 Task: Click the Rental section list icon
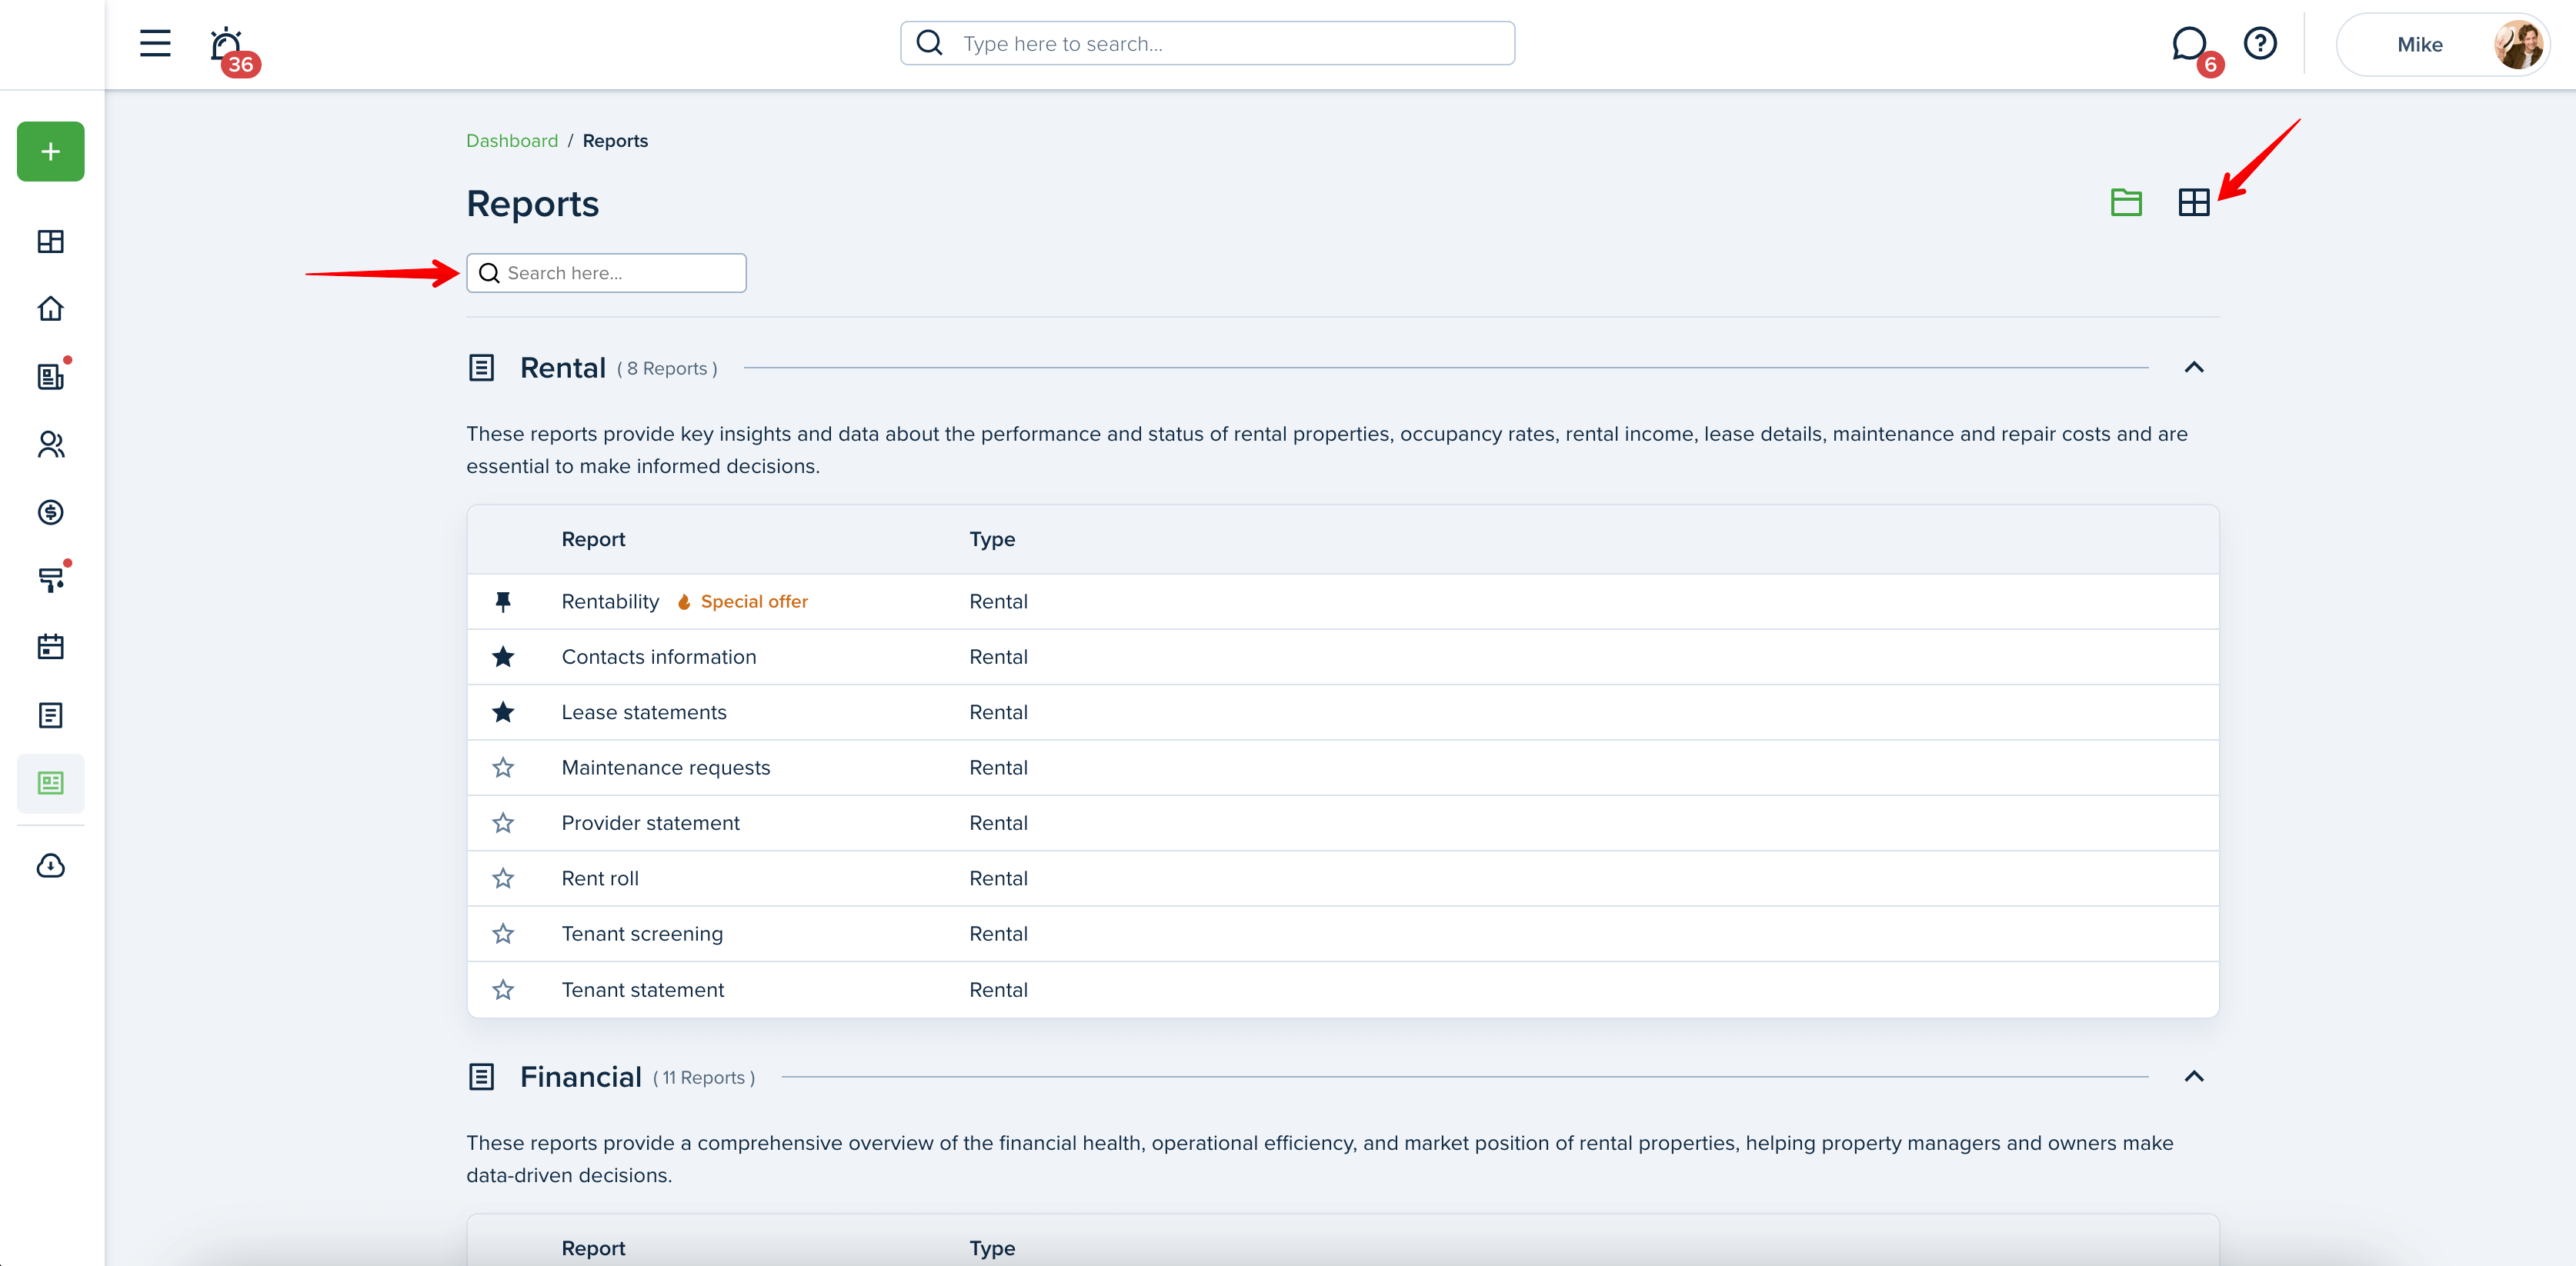point(481,368)
